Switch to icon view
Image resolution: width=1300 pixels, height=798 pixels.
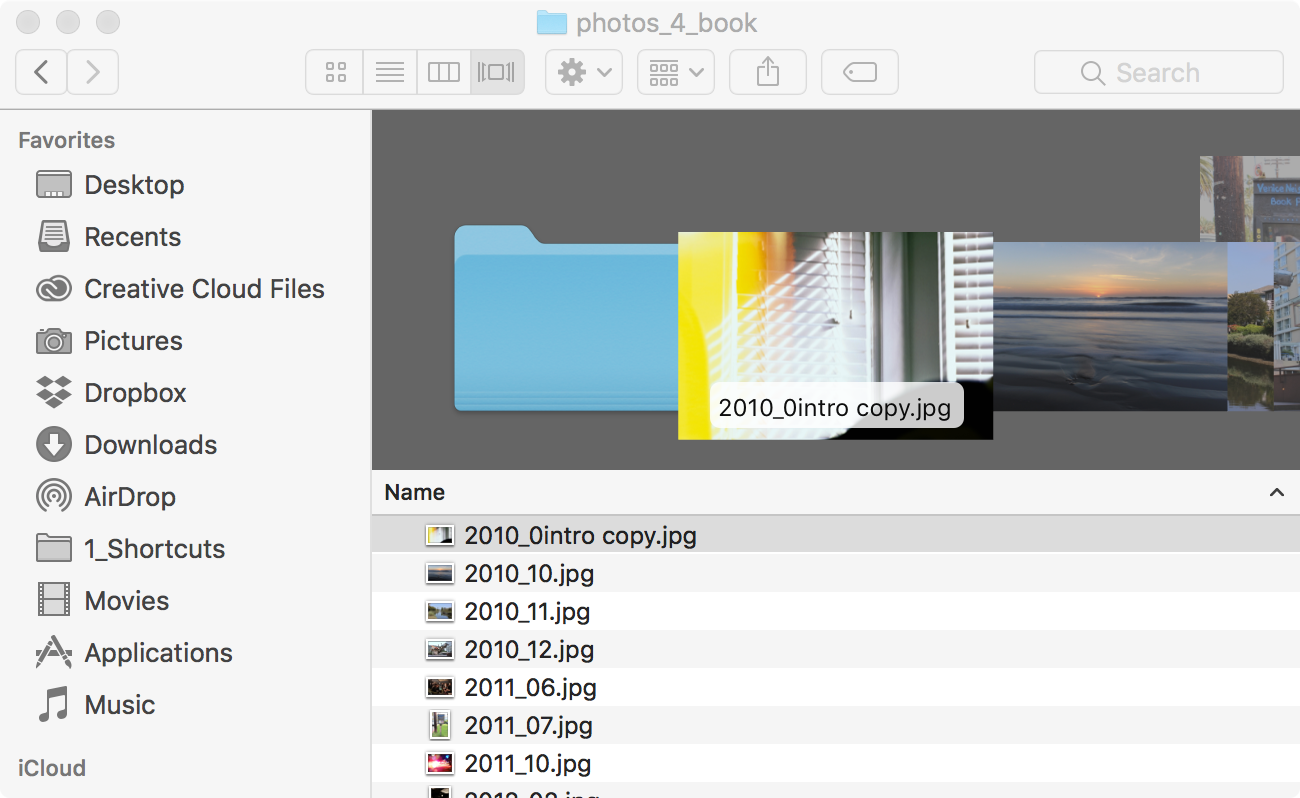coord(336,72)
